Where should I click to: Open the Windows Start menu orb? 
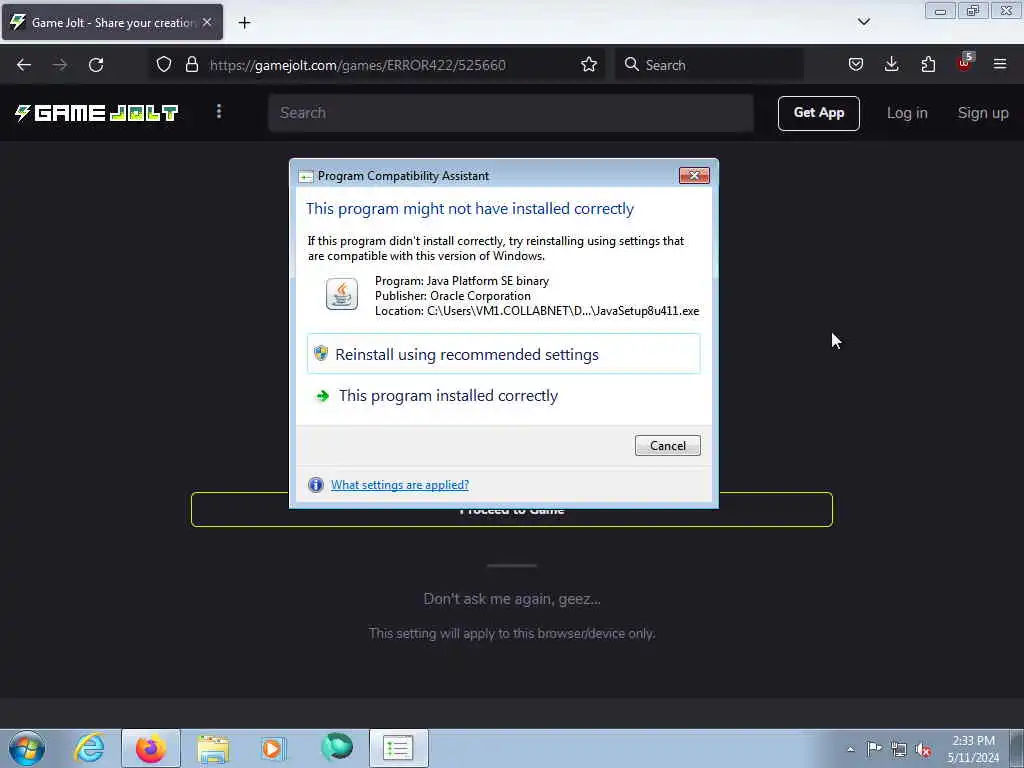click(x=27, y=748)
